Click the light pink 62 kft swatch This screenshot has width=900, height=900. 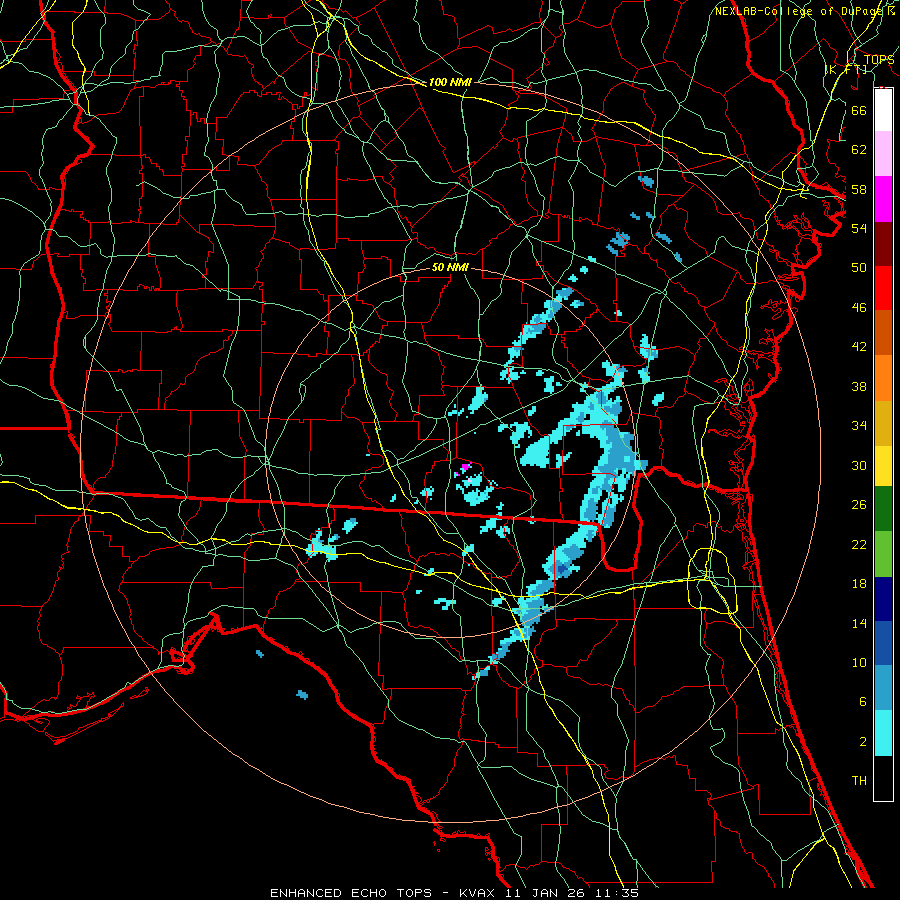coord(883,154)
